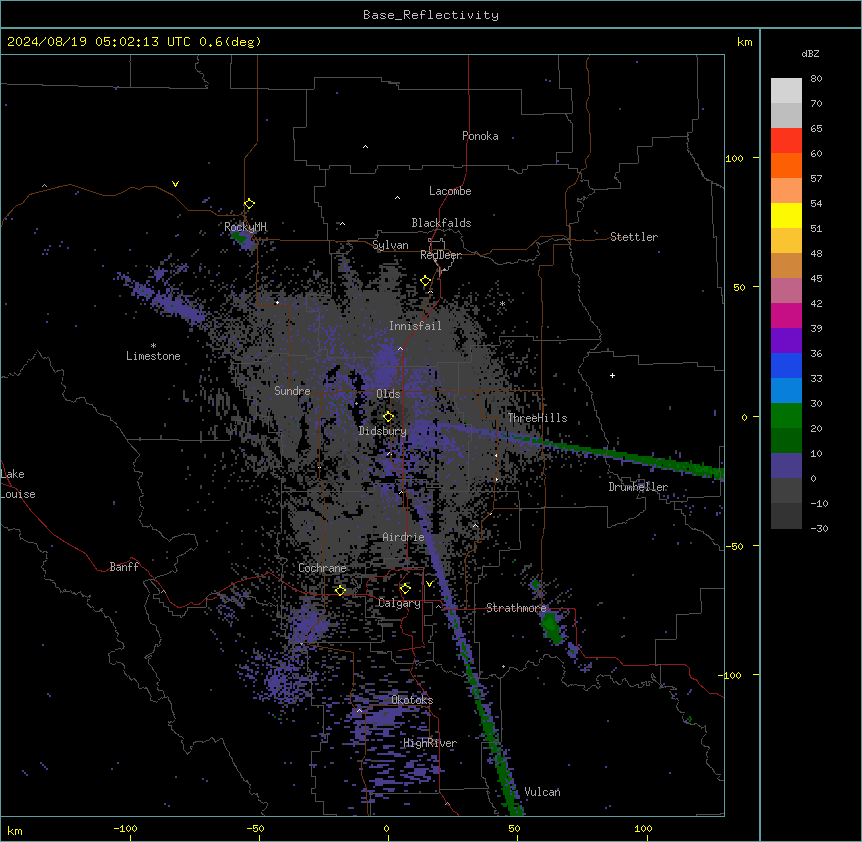Click the Innisfail label

[x=415, y=326]
